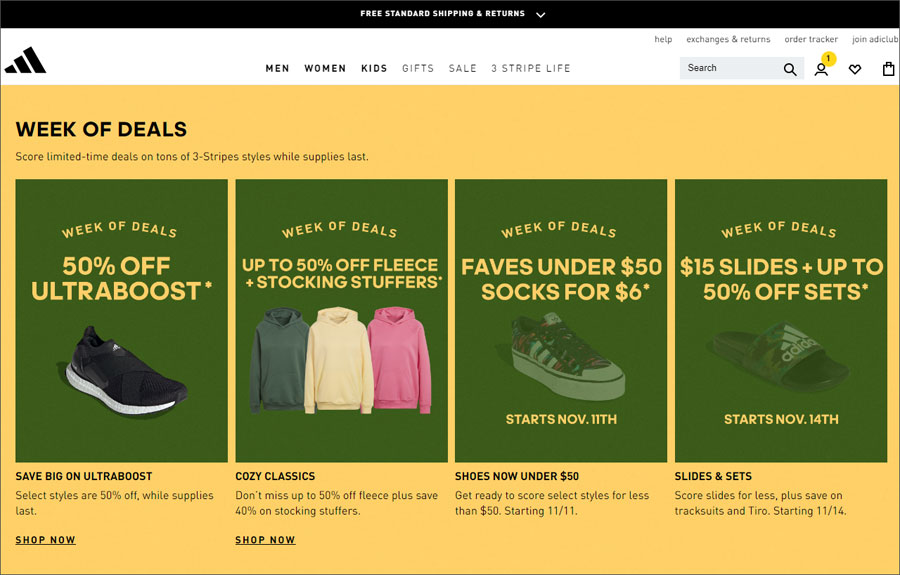This screenshot has height=575, width=900.
Task: Open the WOMEN menu
Action: coord(325,68)
